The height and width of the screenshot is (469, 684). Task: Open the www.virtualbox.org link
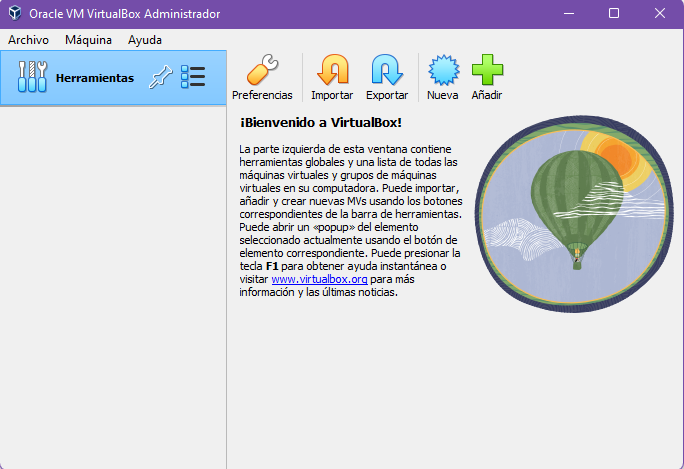[319, 279]
